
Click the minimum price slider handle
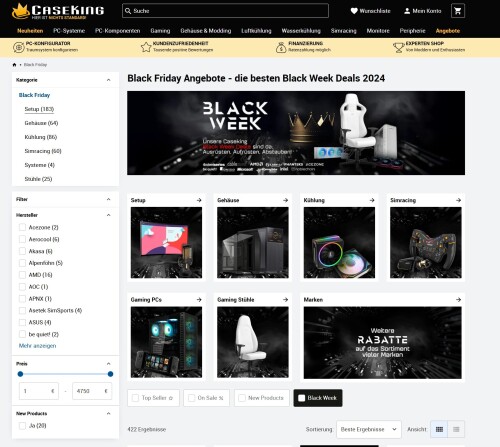pos(20,374)
